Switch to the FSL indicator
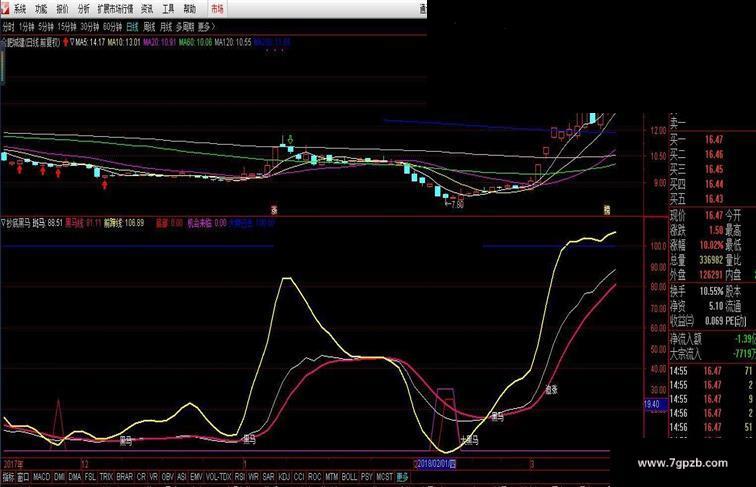Image resolution: width=756 pixels, height=487 pixels. coord(90,477)
